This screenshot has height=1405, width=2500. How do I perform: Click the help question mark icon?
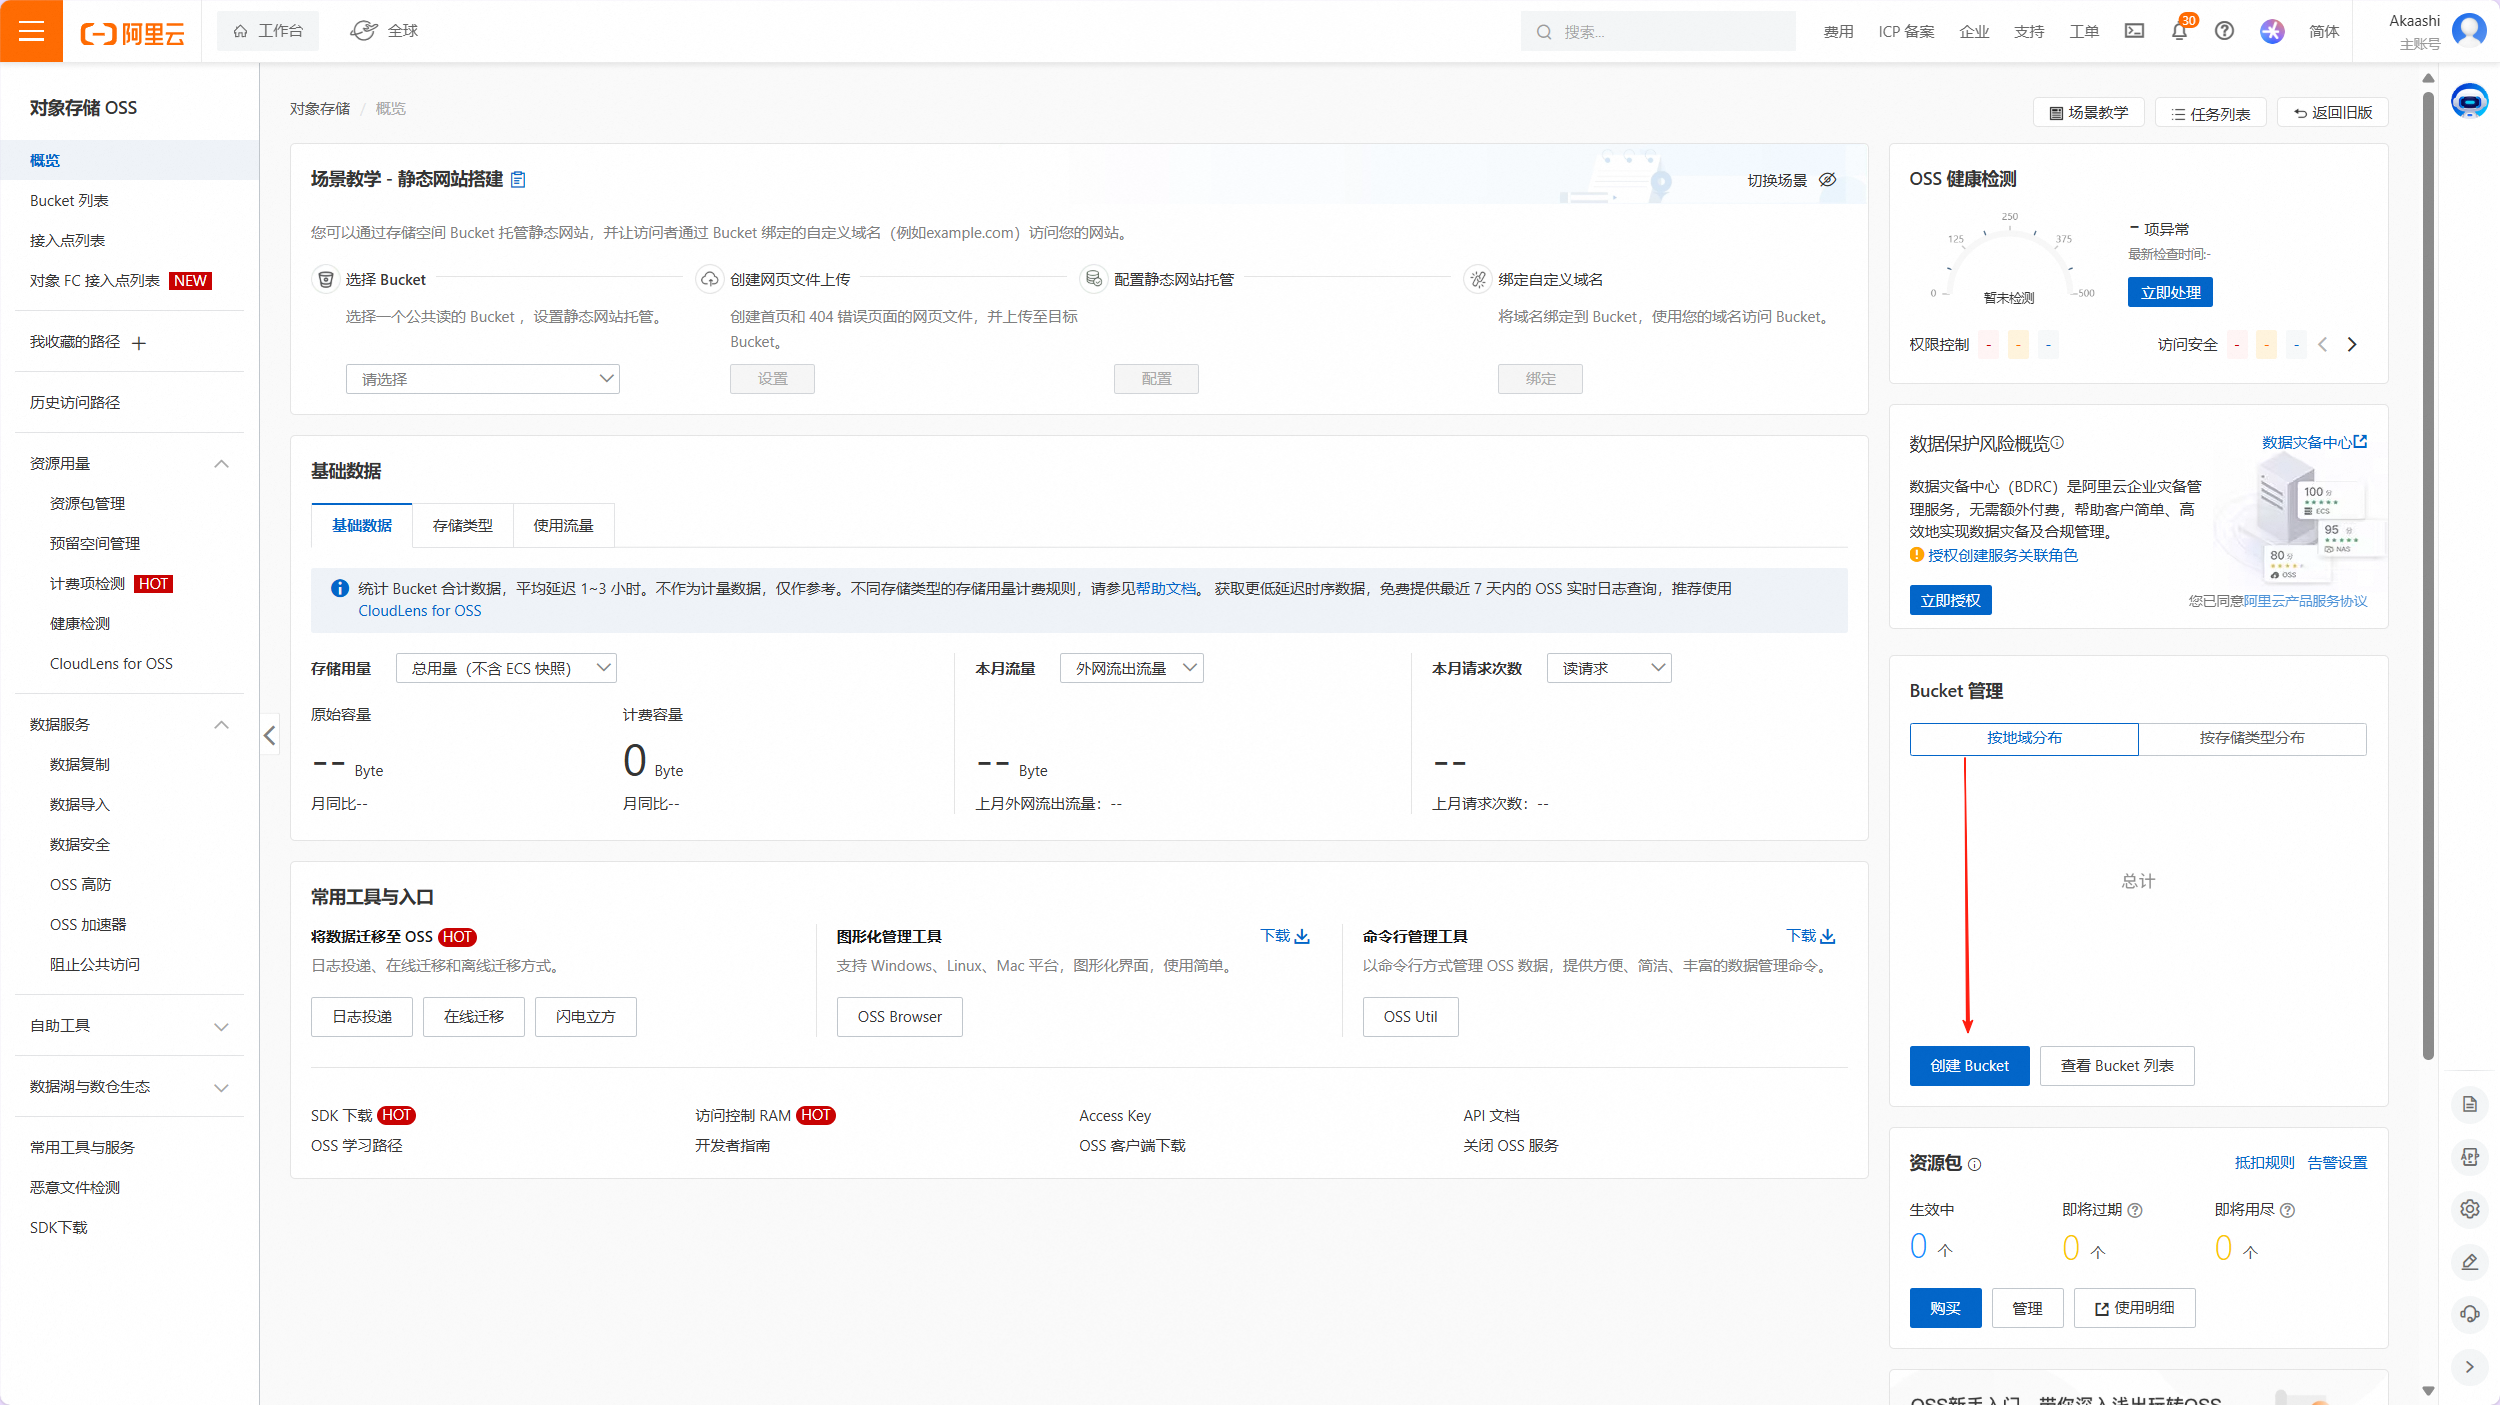2224,32
